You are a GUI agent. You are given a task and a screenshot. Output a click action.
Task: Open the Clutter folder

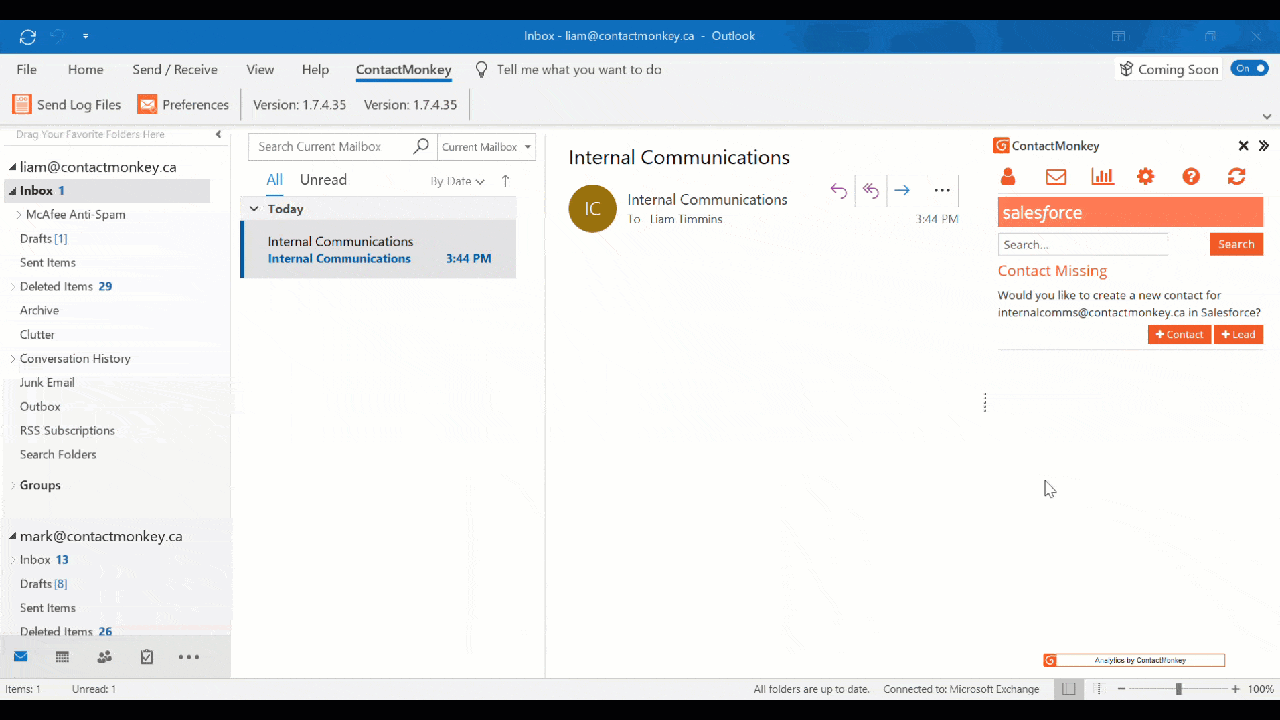coord(37,335)
